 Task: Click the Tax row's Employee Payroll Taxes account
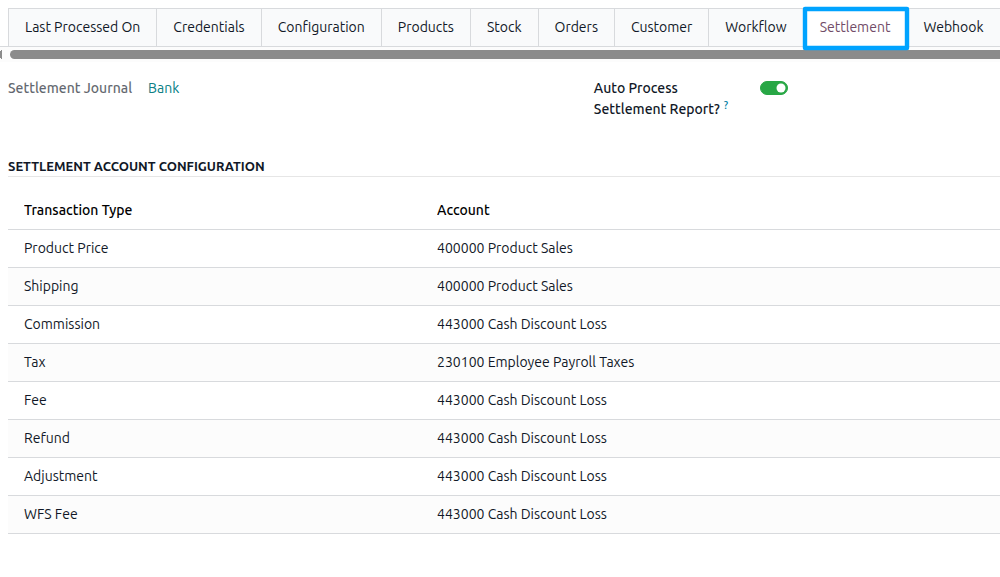(x=535, y=362)
